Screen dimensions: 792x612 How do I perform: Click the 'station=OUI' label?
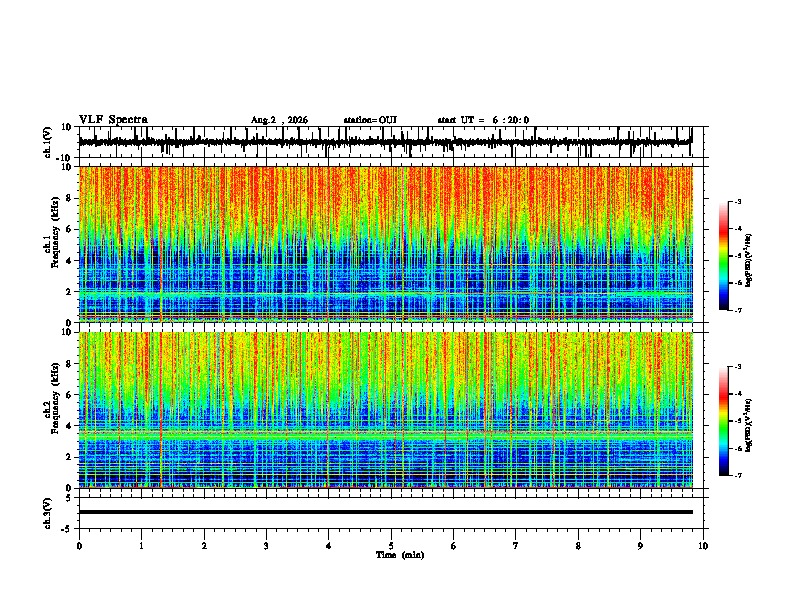pyautogui.click(x=370, y=120)
